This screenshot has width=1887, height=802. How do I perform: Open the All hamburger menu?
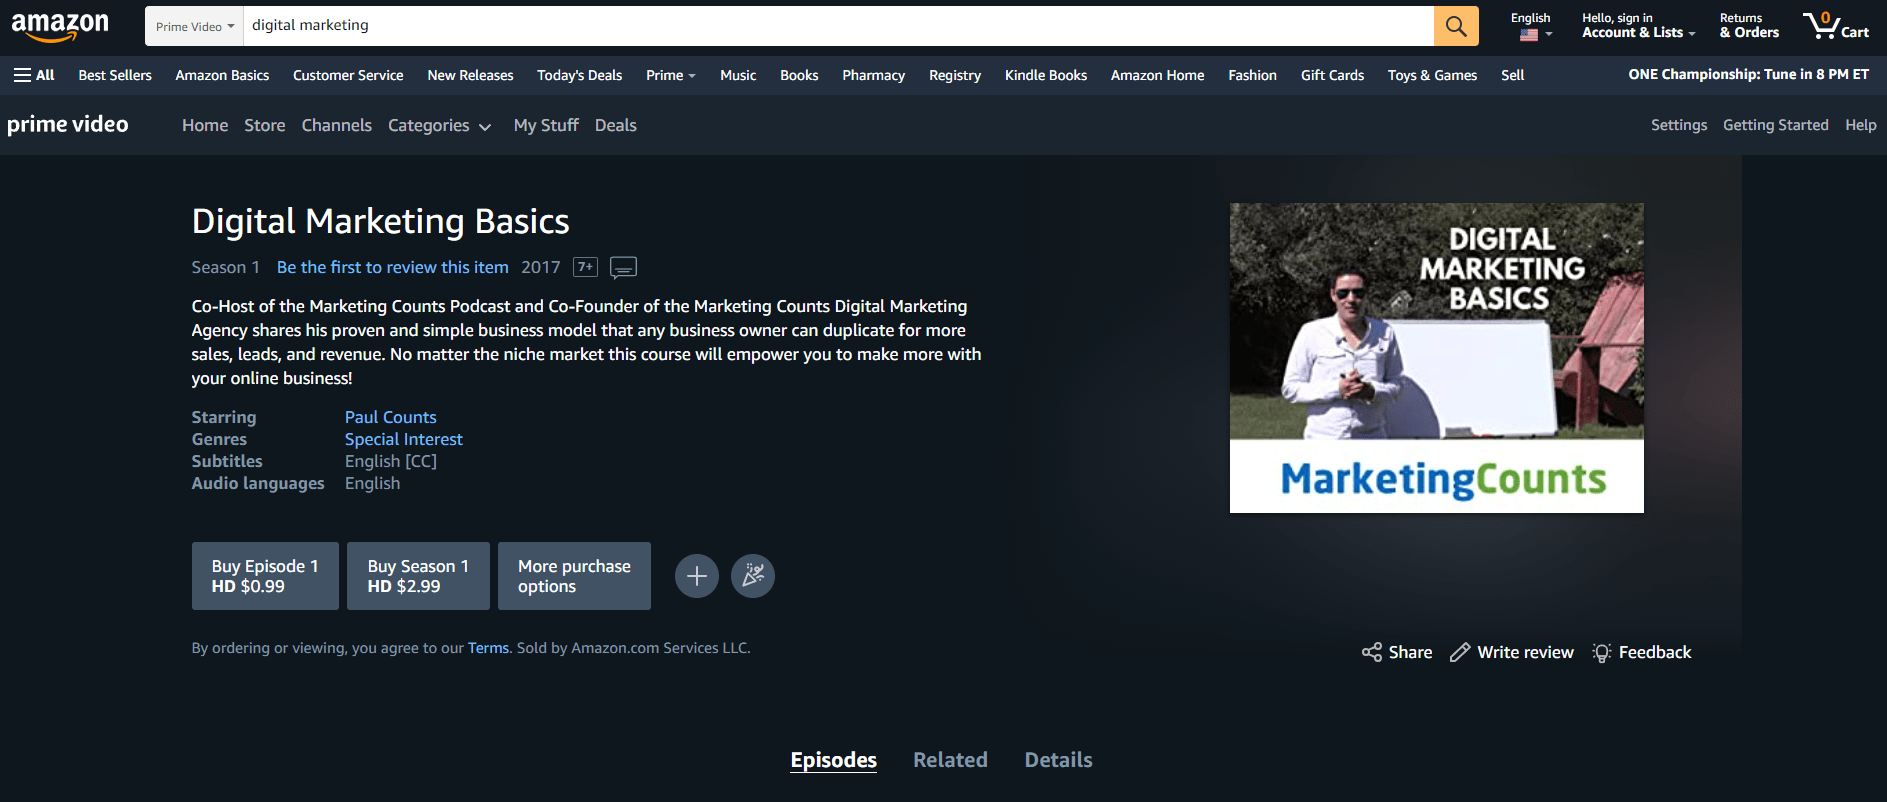34,75
